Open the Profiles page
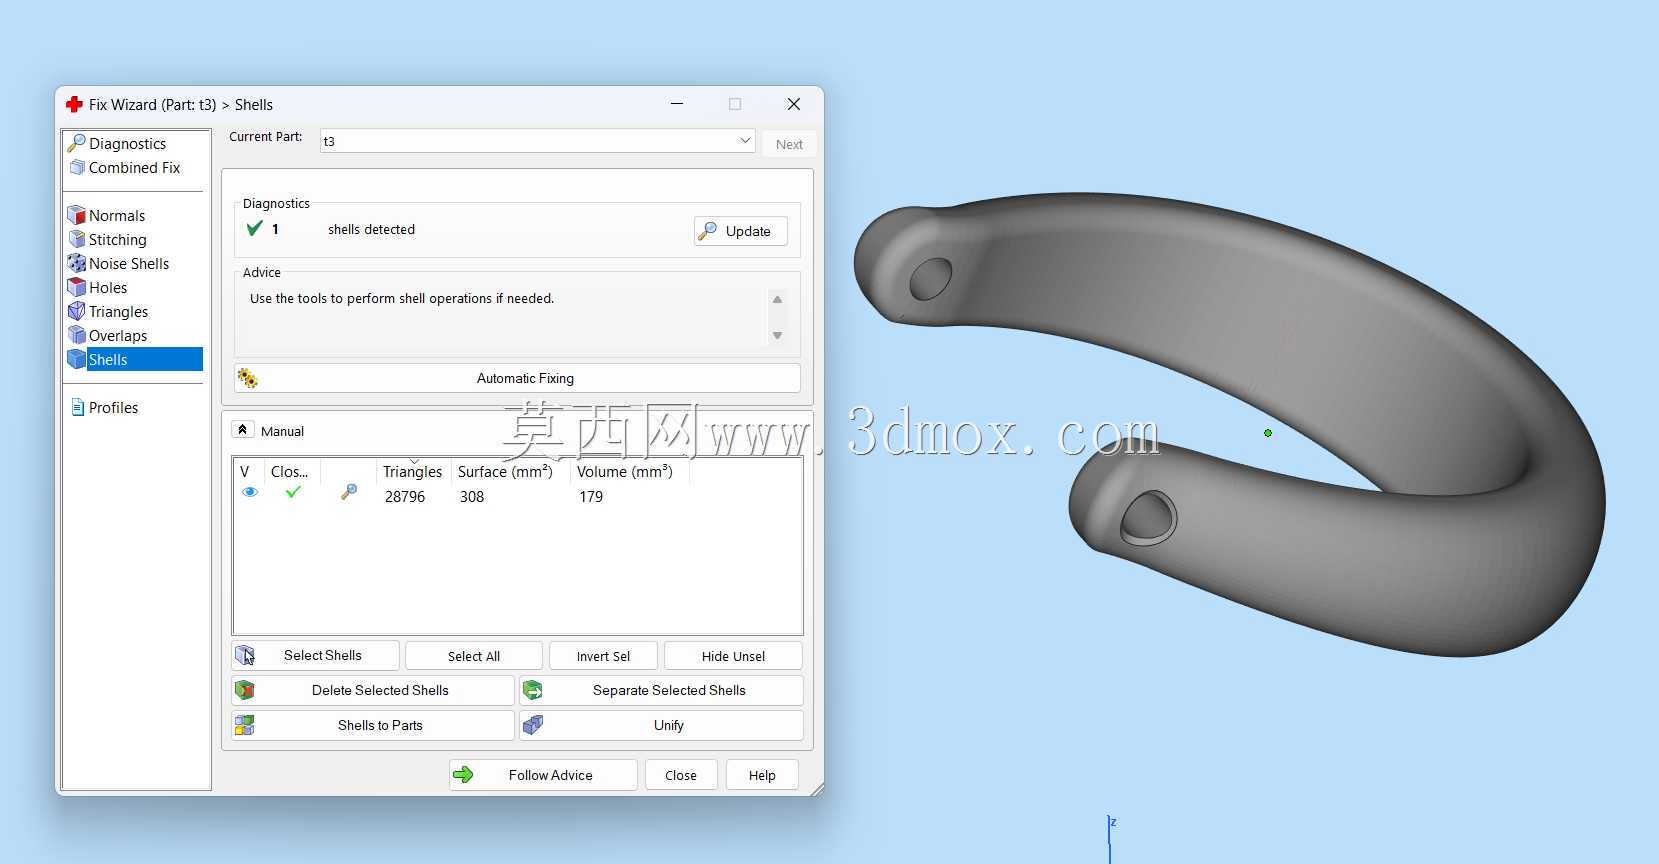The width and height of the screenshot is (1659, 864). (113, 407)
